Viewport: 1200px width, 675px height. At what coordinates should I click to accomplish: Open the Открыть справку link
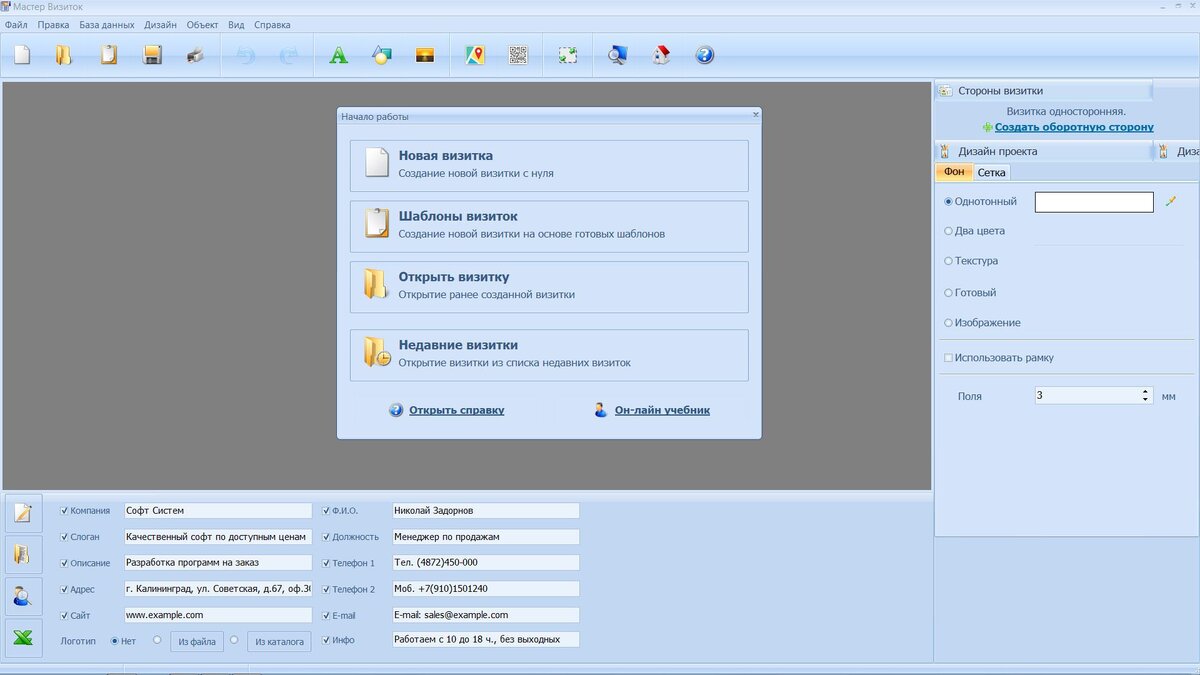point(456,410)
